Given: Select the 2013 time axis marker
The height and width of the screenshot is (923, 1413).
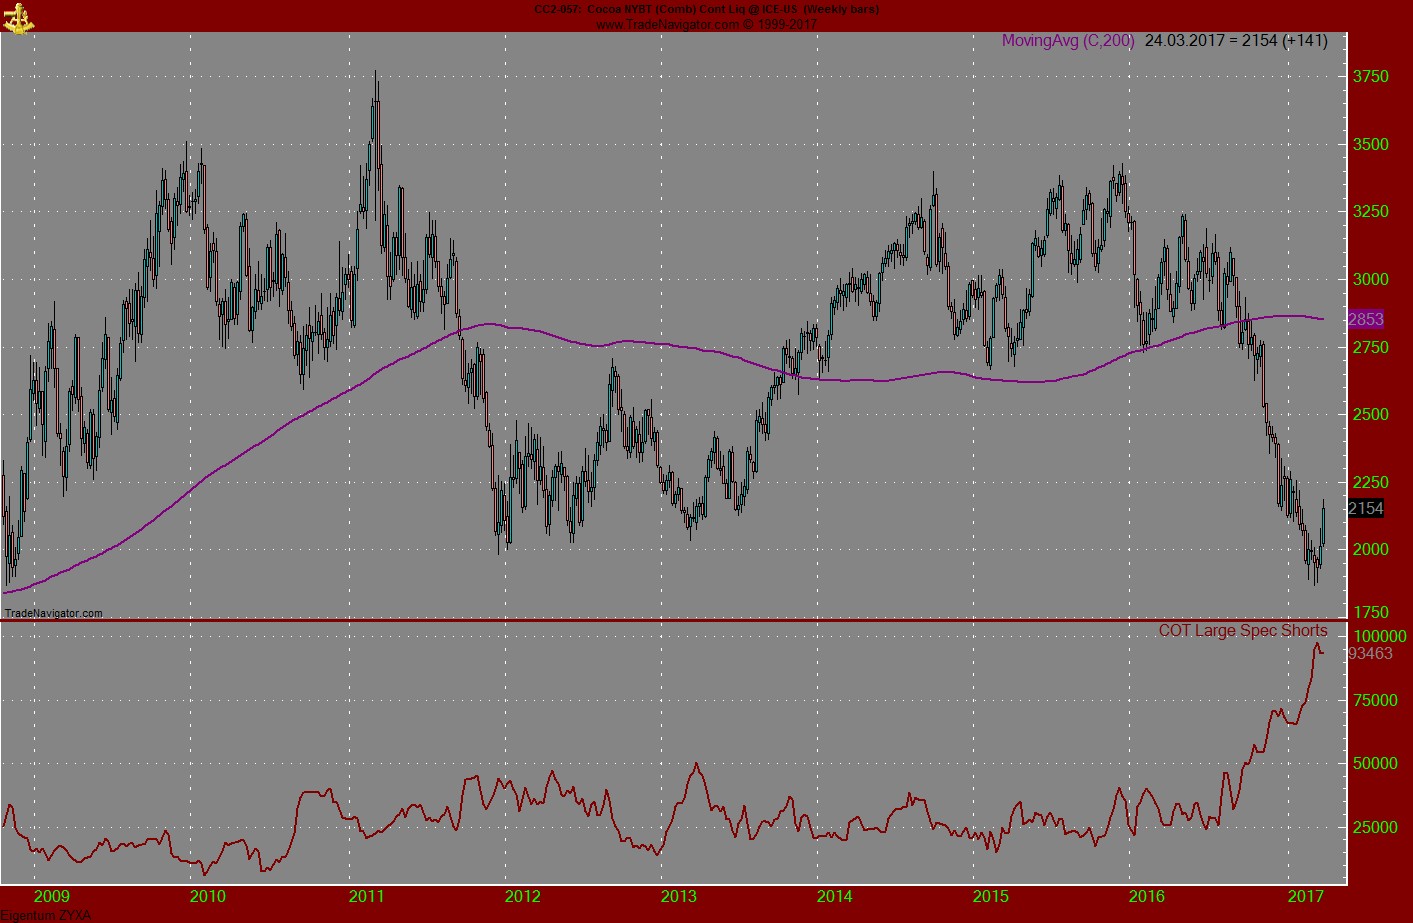Looking at the screenshot, I should (x=679, y=896).
